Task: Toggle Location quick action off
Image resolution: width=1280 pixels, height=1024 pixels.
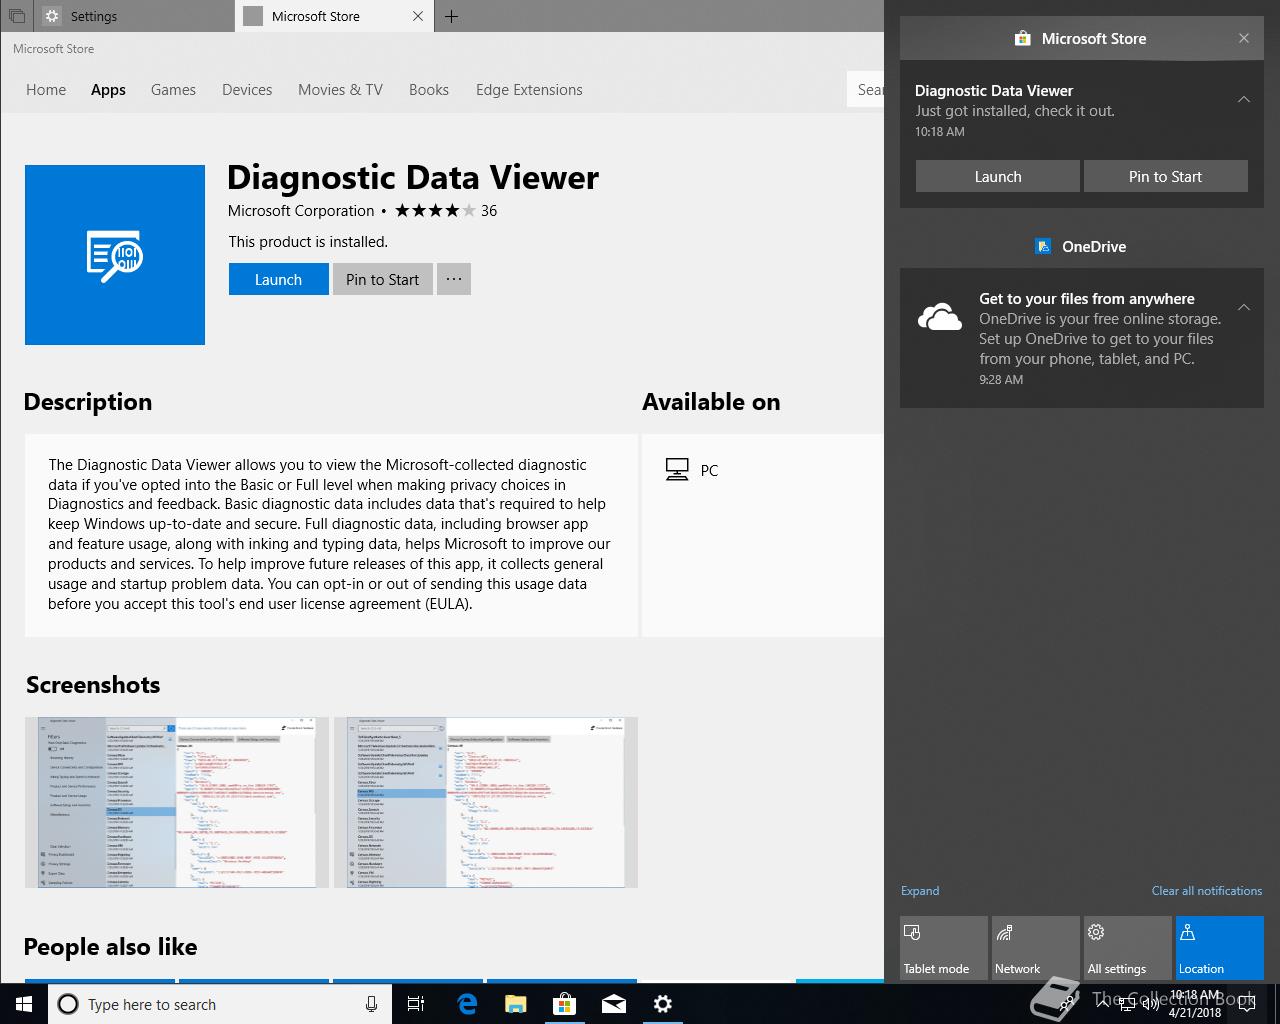Action: 1220,948
